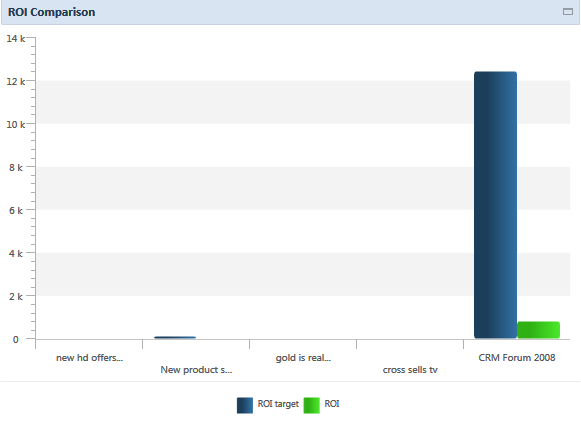Click the '12 k' y-axis value
This screenshot has width=581, height=422.
pos(16,82)
